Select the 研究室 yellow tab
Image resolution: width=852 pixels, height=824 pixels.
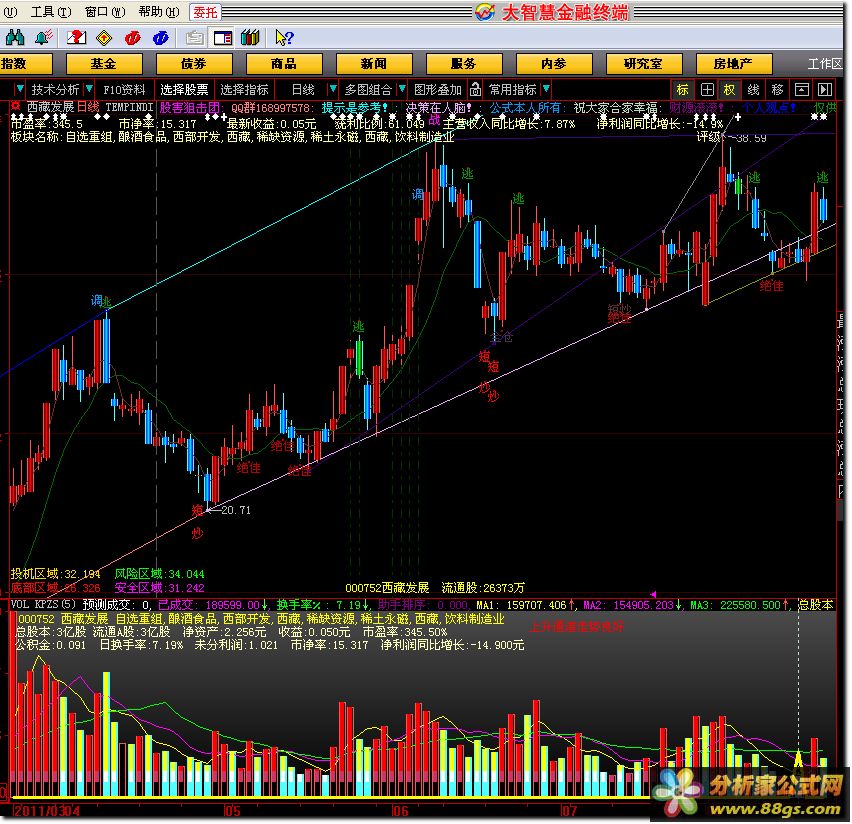point(644,64)
